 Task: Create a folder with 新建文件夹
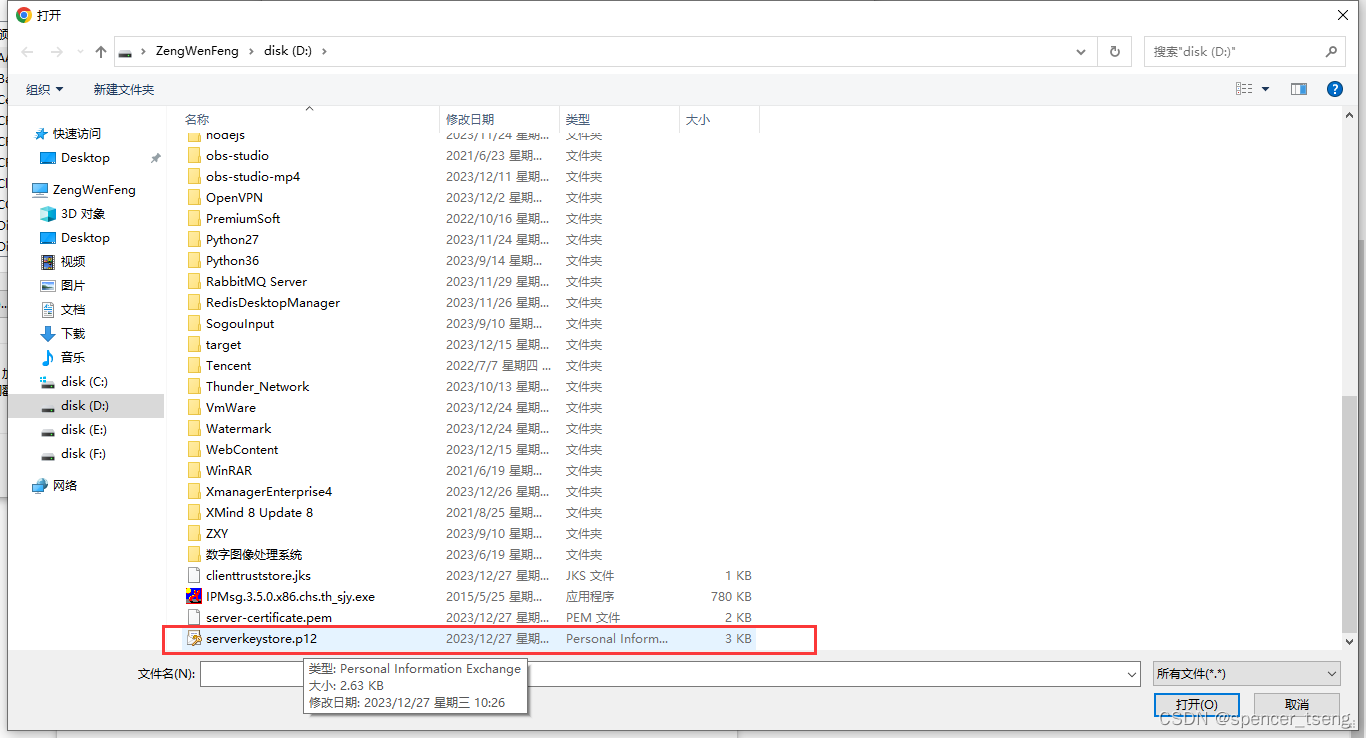[124, 89]
